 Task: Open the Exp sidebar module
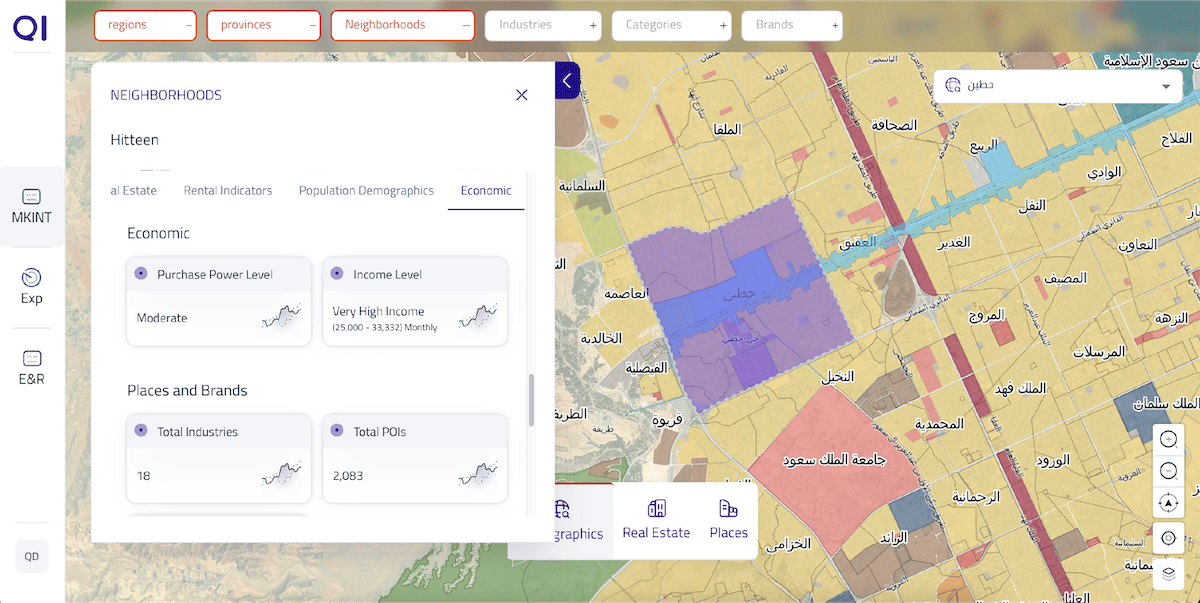coord(31,285)
